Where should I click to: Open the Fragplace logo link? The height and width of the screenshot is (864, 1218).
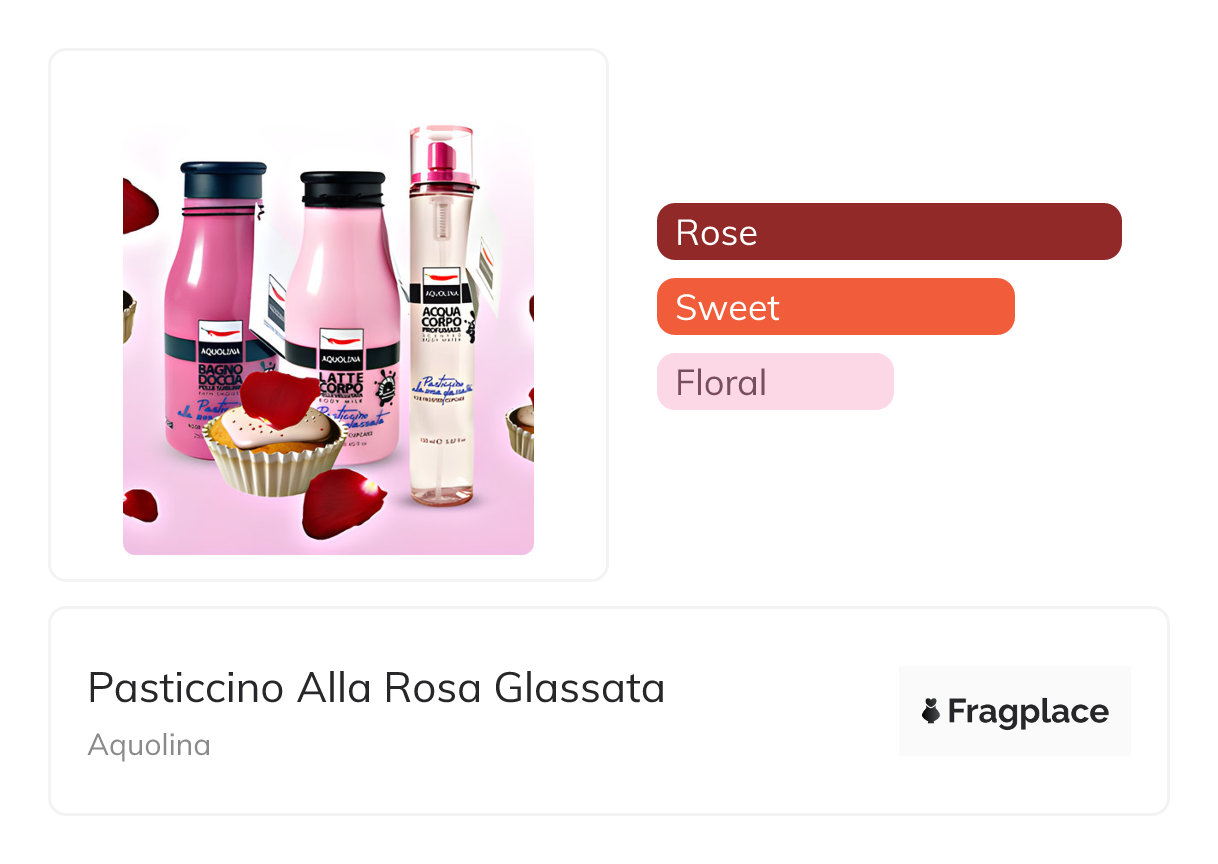(x=1014, y=711)
